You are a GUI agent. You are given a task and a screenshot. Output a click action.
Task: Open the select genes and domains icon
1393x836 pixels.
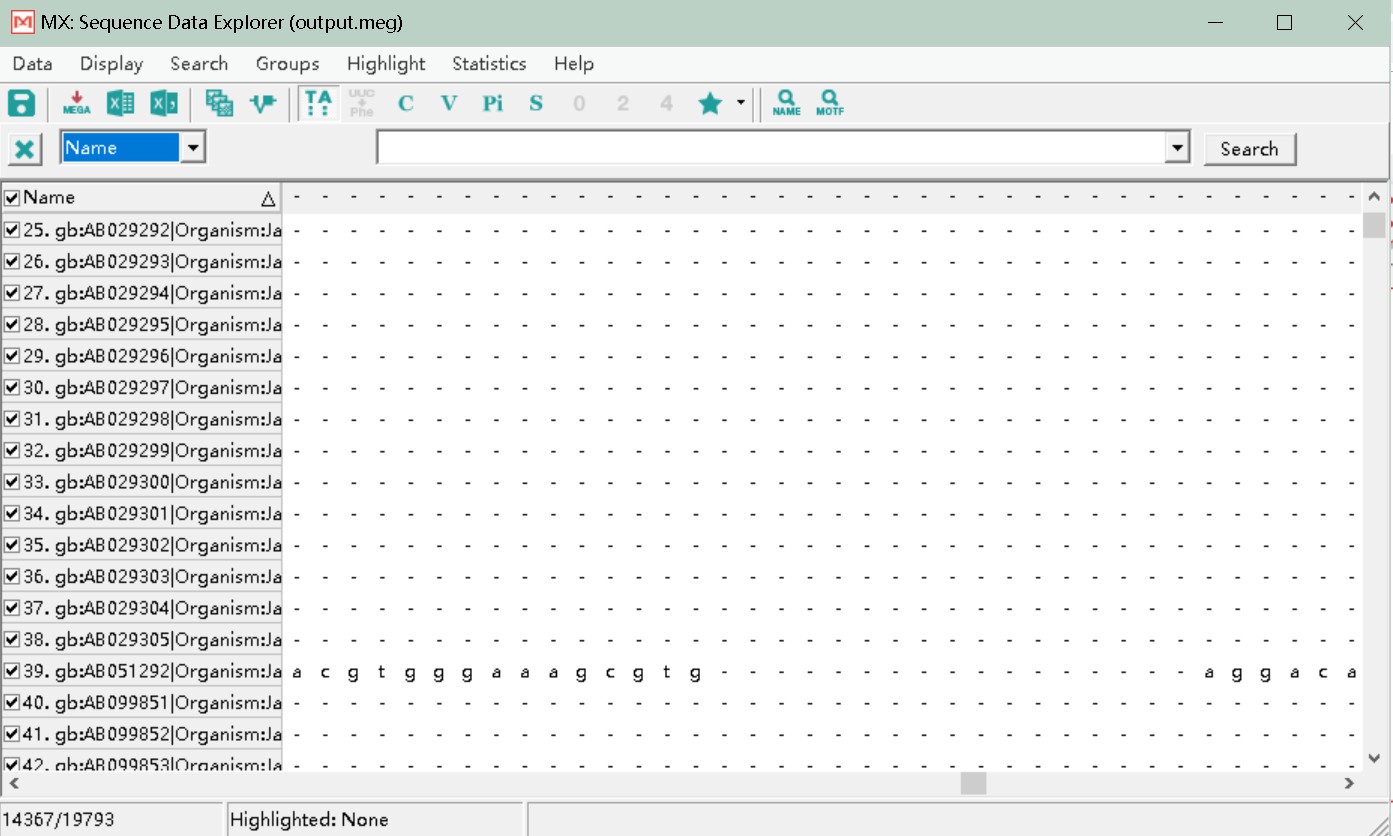(219, 103)
